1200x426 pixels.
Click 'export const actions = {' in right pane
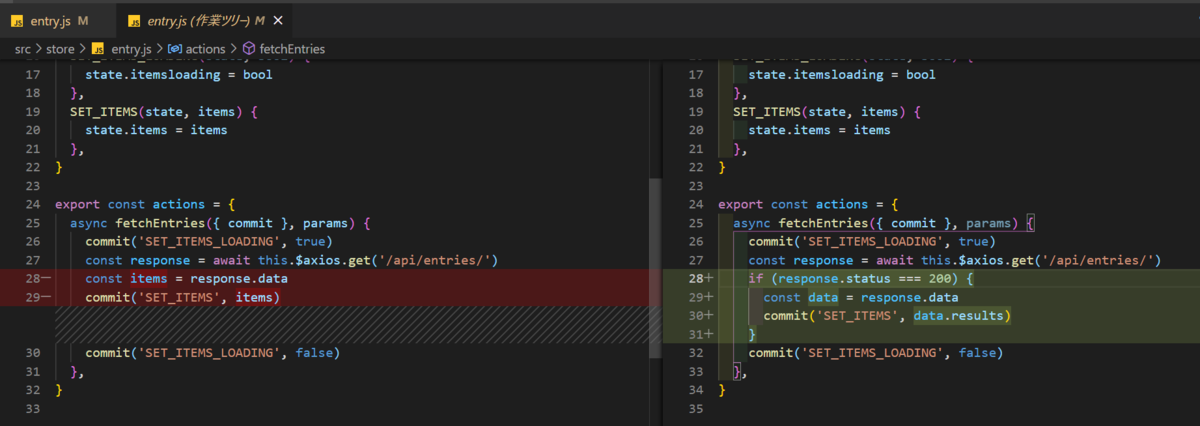point(808,204)
